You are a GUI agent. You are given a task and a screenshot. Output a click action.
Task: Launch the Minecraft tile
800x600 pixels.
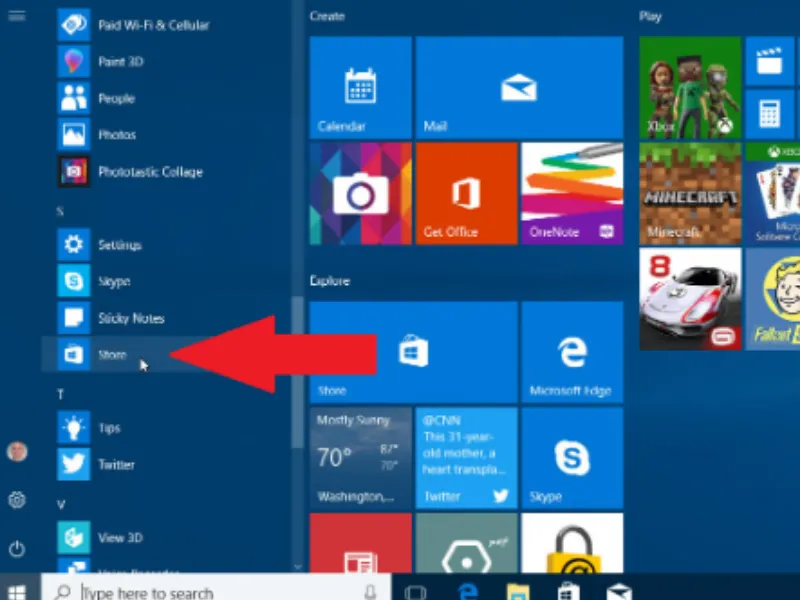(x=690, y=194)
